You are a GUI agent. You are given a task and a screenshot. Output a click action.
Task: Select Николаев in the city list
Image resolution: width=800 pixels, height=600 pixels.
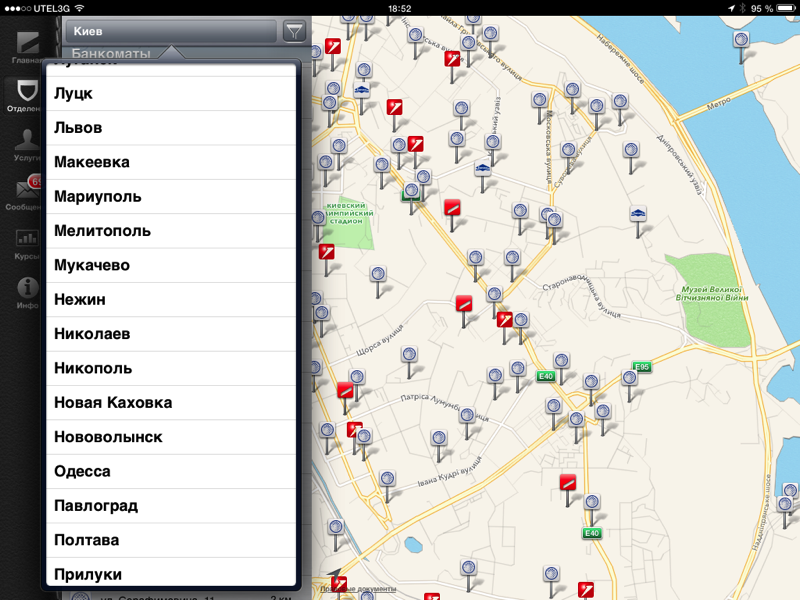[171, 334]
